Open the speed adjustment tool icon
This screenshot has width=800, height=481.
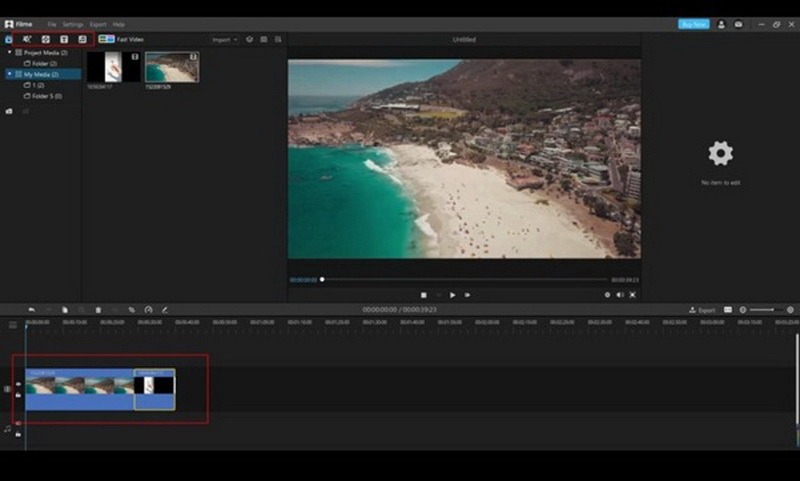tap(148, 310)
